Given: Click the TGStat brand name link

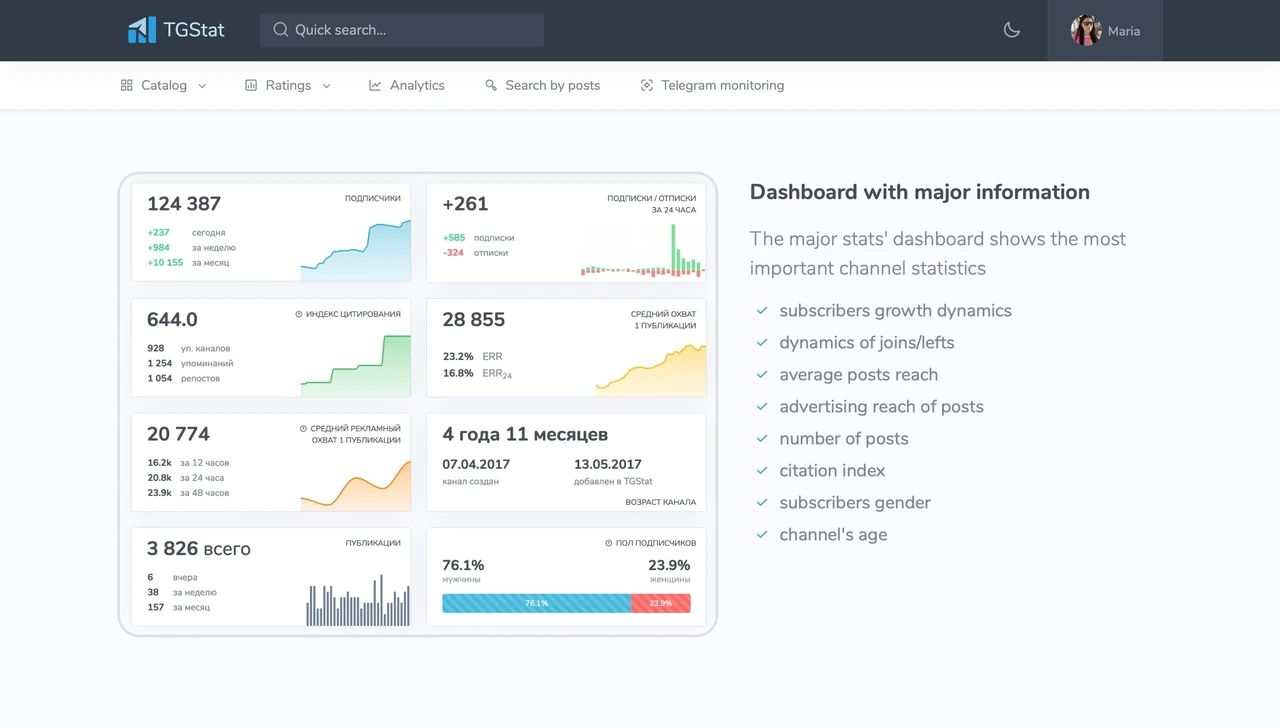Looking at the screenshot, I should tap(193, 30).
